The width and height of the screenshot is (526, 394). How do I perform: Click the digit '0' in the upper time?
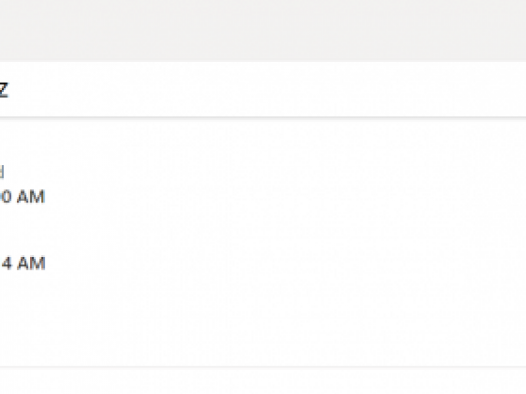(6, 197)
